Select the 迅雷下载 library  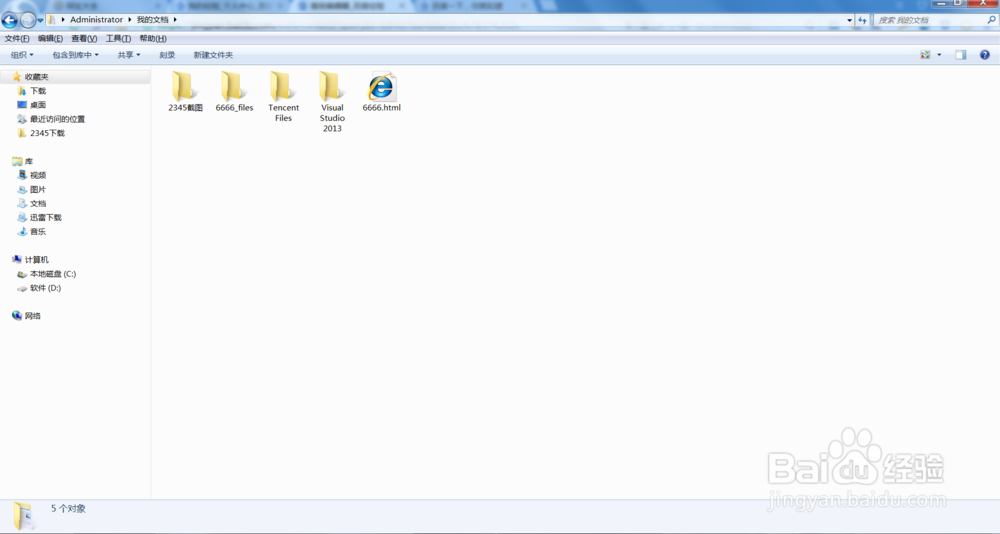[x=45, y=218]
